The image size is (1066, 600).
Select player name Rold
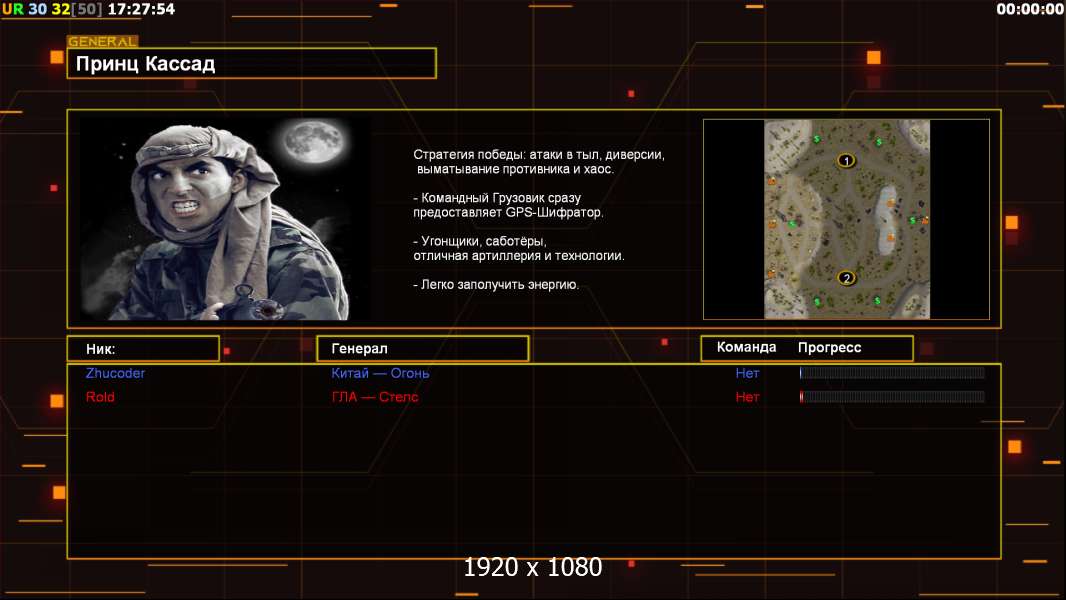pyautogui.click(x=100, y=397)
